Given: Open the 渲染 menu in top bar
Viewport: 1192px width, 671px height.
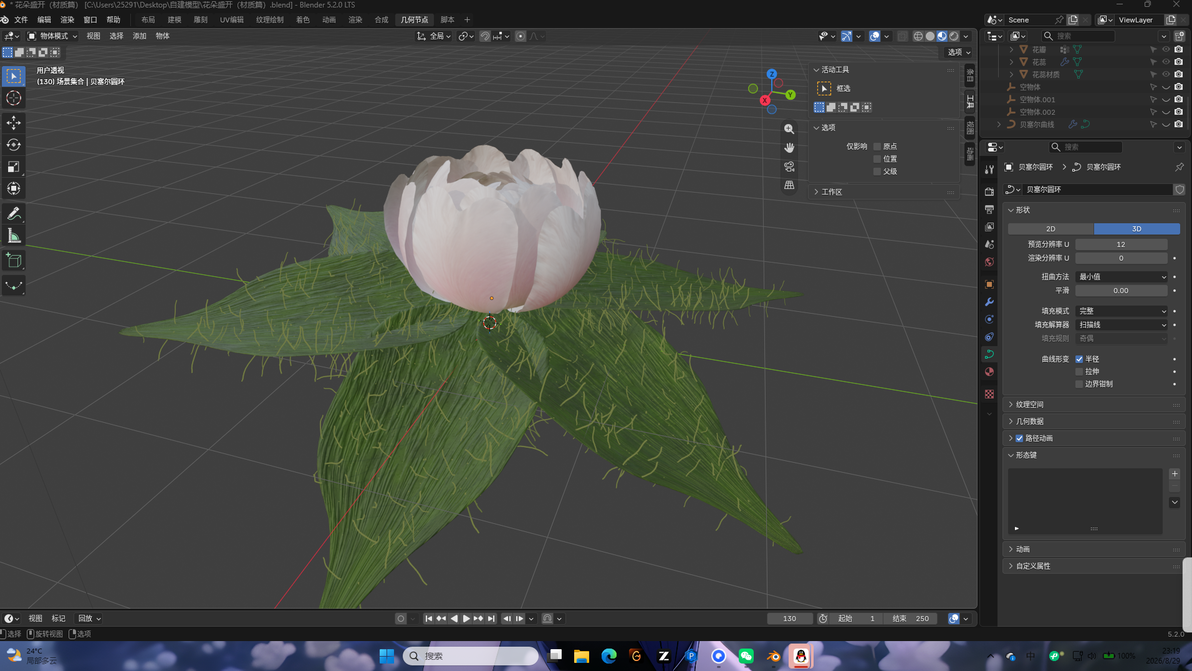Looking at the screenshot, I should point(68,20).
